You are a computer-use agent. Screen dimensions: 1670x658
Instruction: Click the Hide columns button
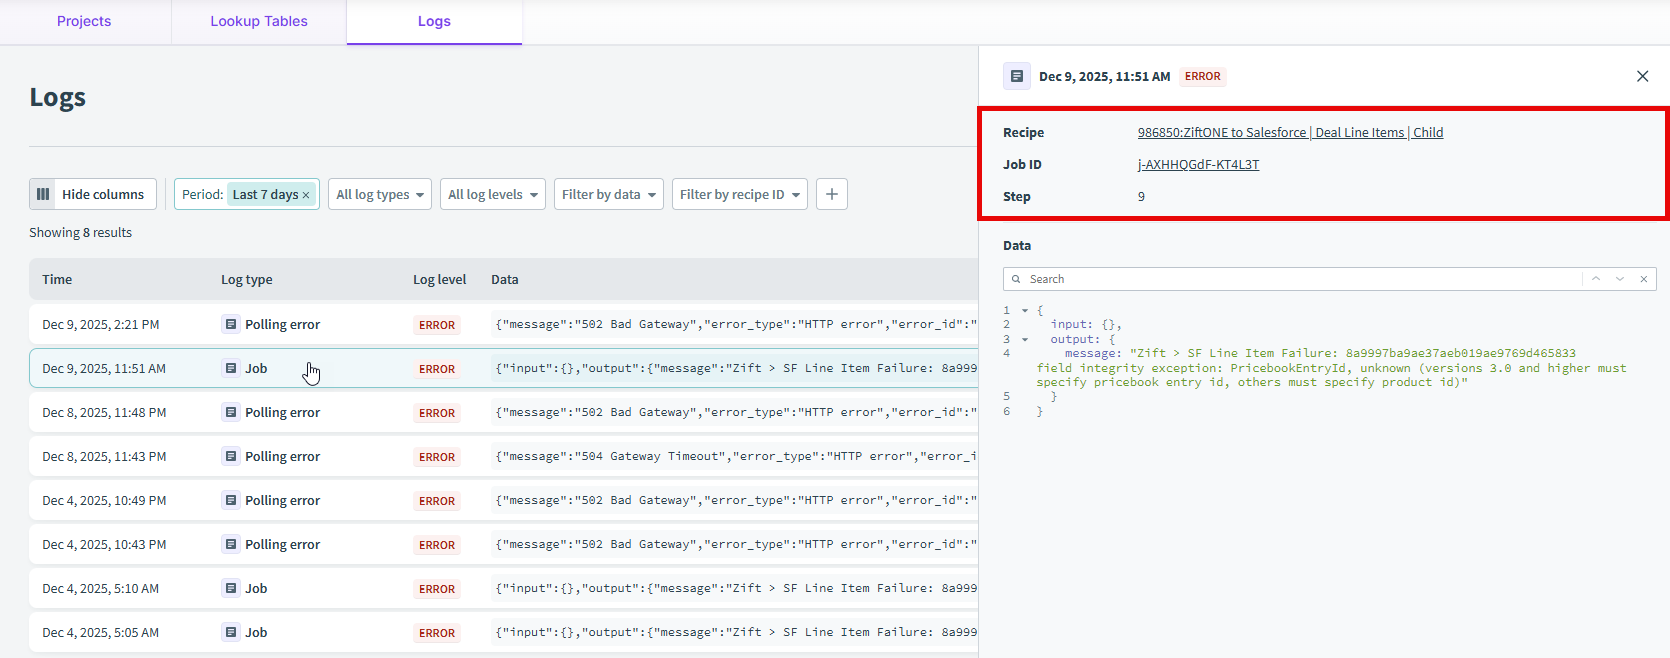point(93,194)
